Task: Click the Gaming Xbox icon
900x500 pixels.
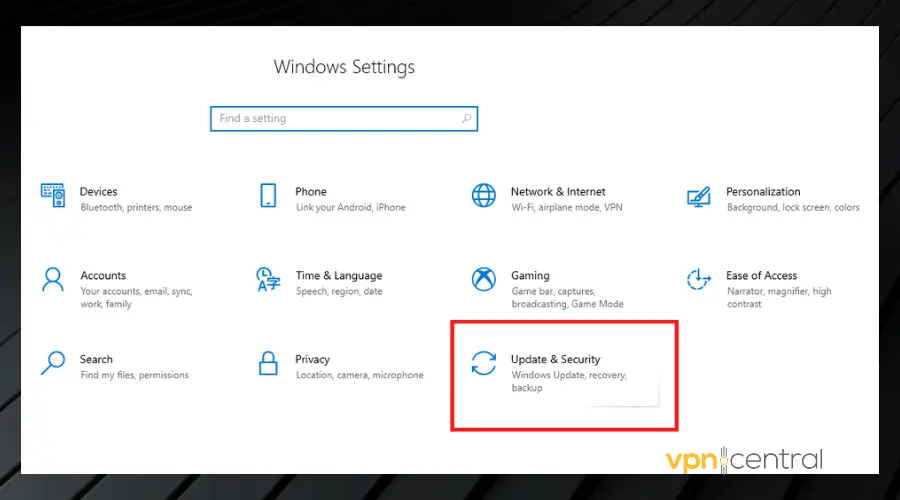Action: pos(484,279)
